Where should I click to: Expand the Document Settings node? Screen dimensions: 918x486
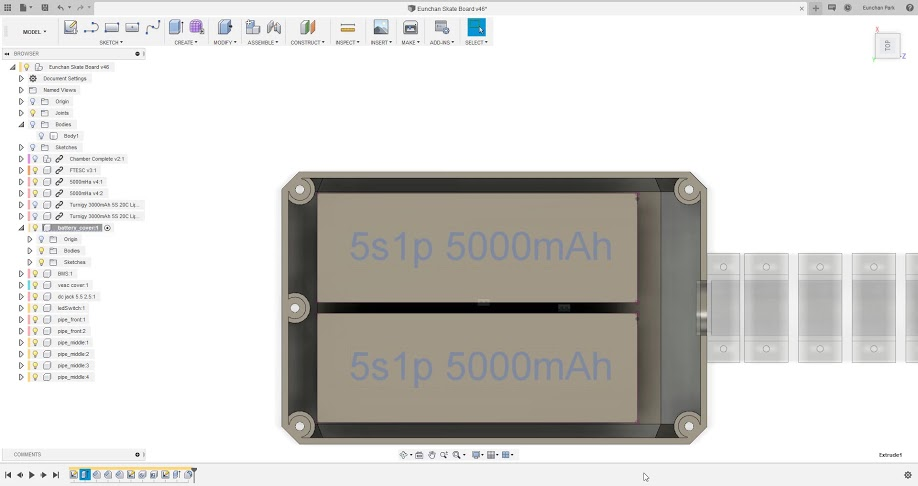click(21, 78)
